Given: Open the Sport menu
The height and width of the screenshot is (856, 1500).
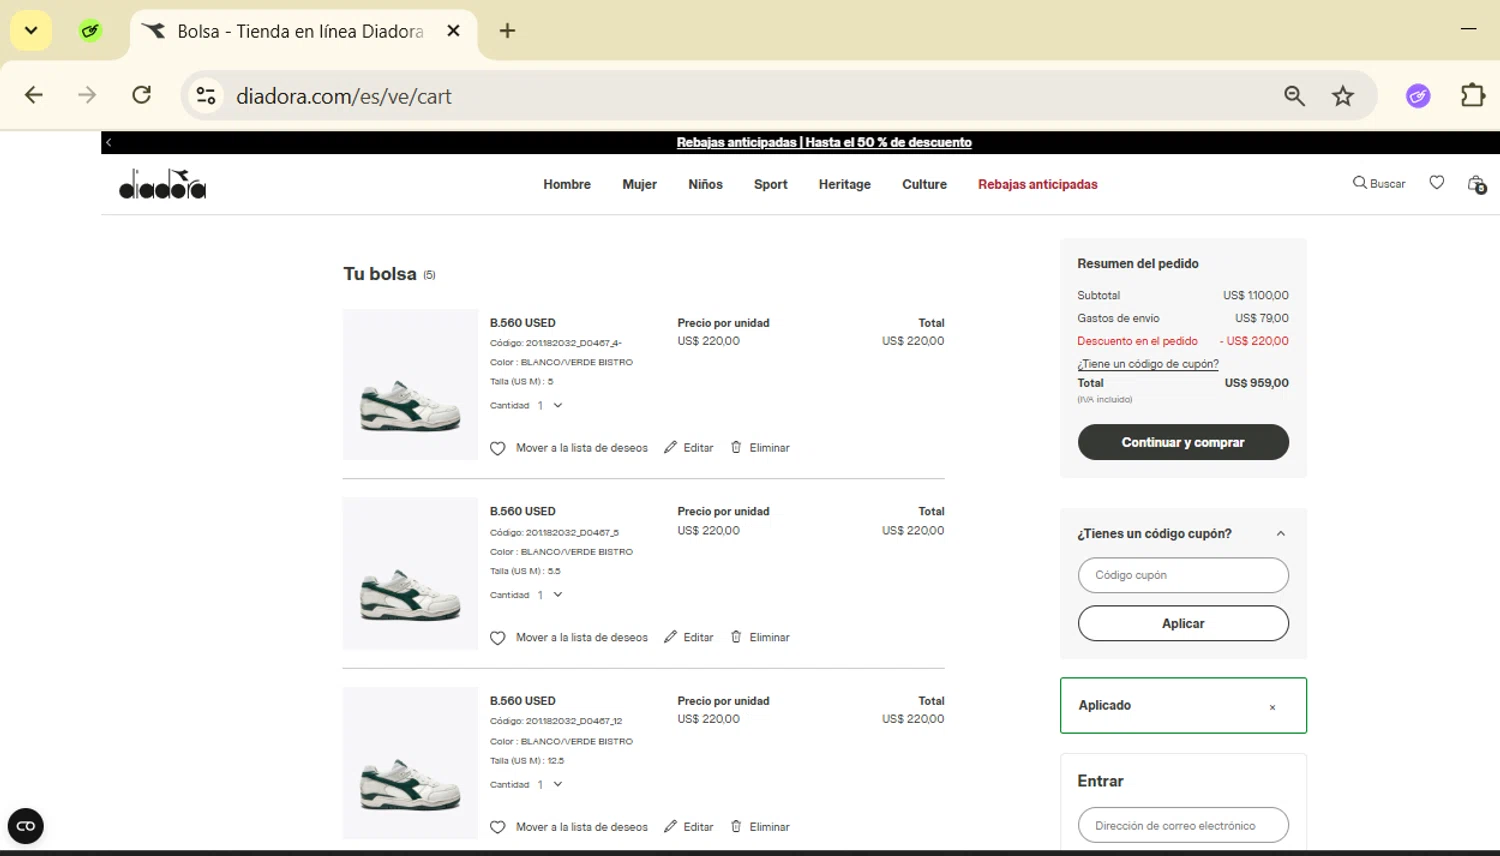Looking at the screenshot, I should [770, 185].
